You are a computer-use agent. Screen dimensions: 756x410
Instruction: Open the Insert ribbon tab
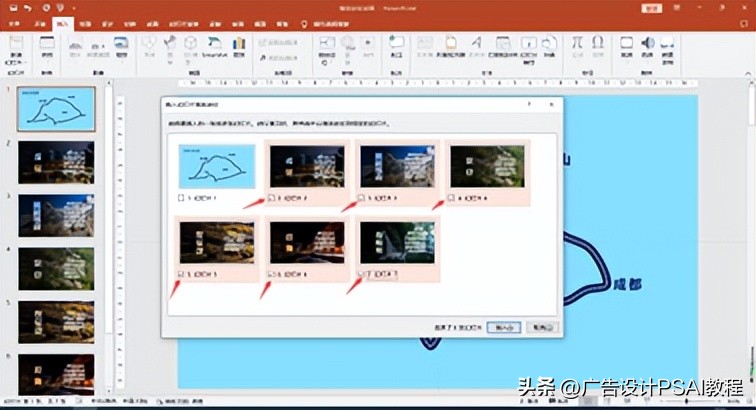click(62, 24)
